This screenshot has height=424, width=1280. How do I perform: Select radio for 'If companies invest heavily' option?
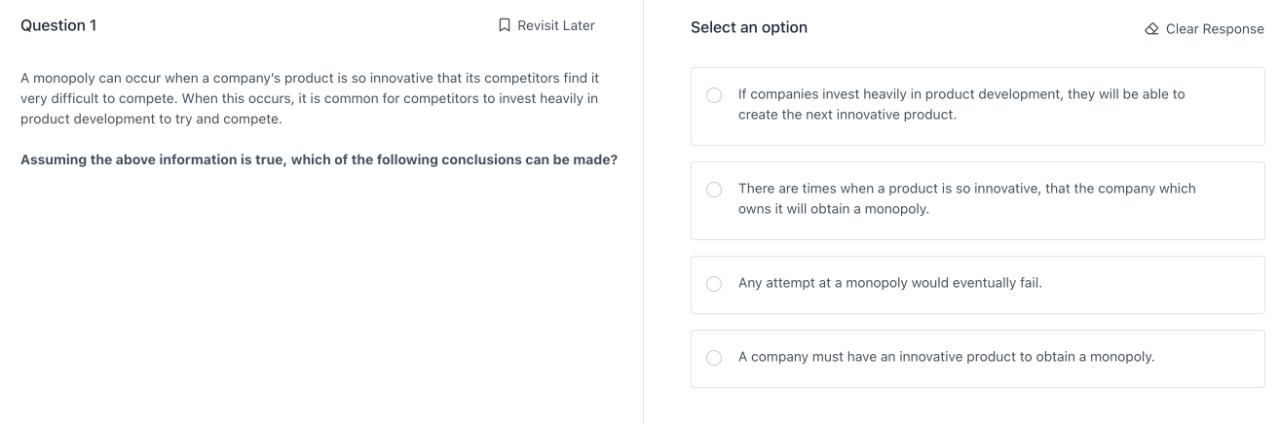[714, 95]
